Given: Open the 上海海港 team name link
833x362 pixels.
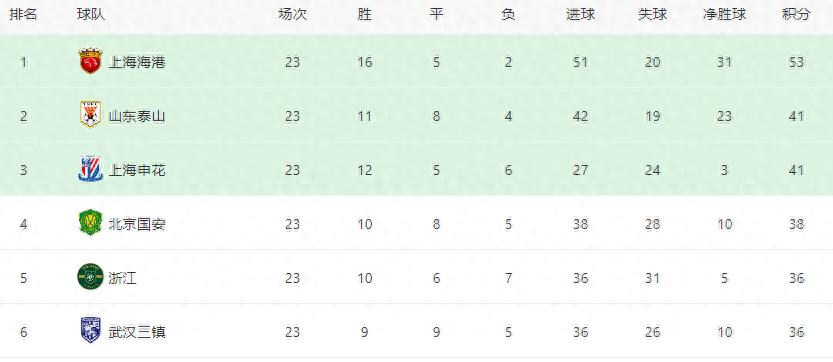Looking at the screenshot, I should 137,63.
